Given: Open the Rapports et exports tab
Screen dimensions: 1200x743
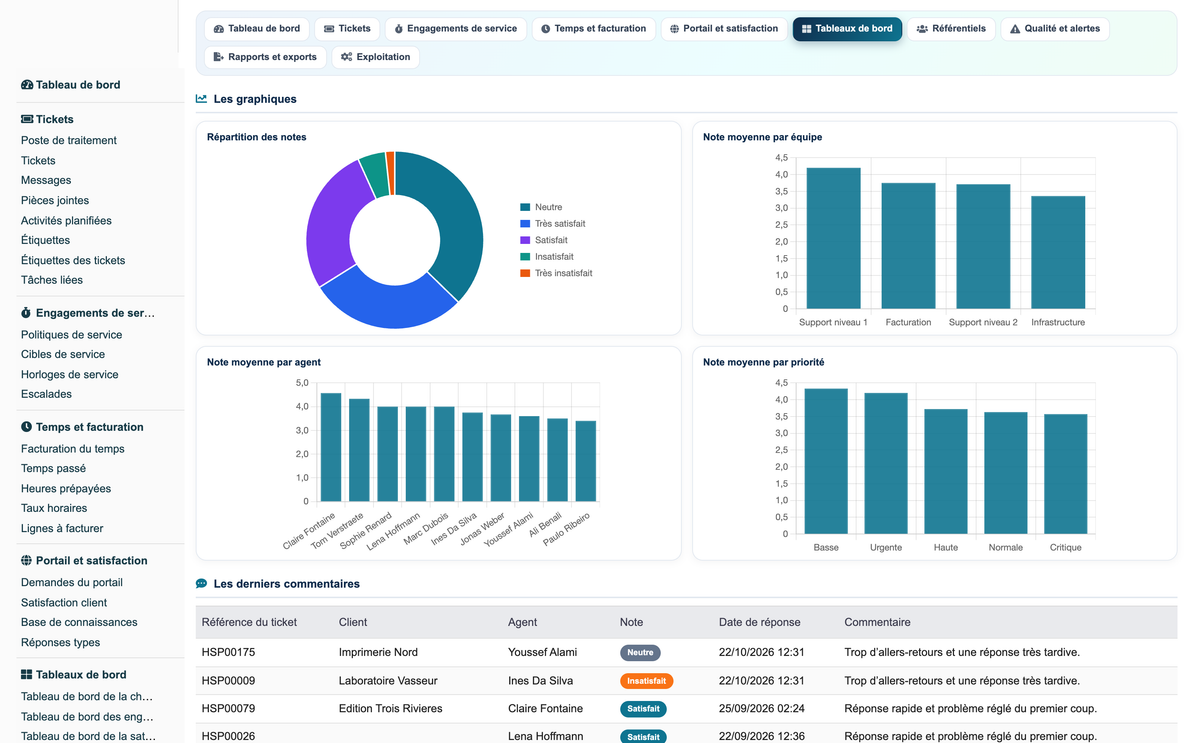Looking at the screenshot, I should [x=265, y=57].
